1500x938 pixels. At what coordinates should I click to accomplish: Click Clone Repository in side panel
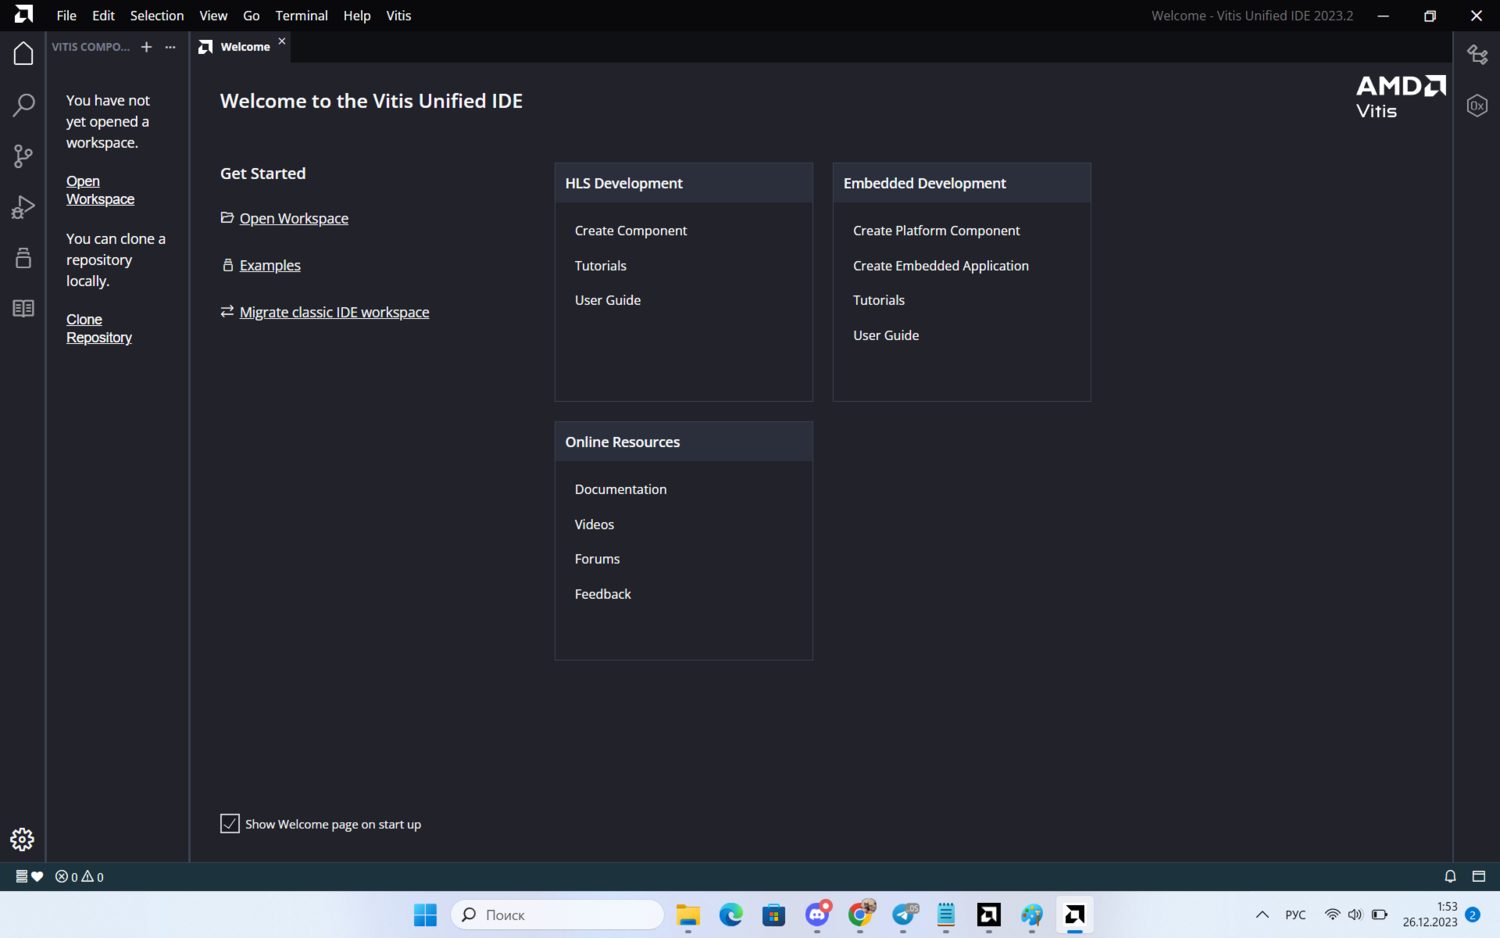click(98, 329)
